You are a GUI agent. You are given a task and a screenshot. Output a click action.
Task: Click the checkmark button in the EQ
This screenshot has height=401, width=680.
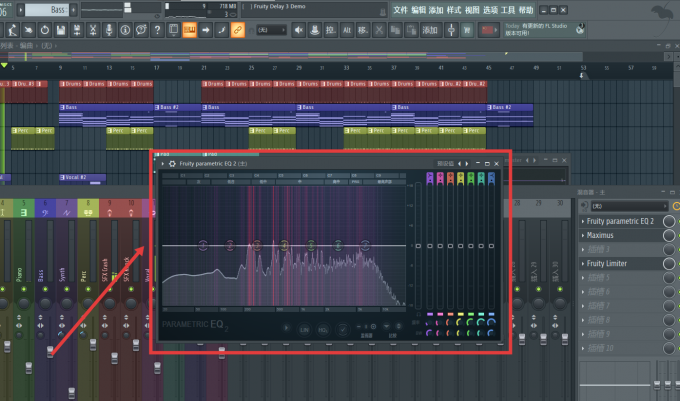pyautogui.click(x=342, y=330)
